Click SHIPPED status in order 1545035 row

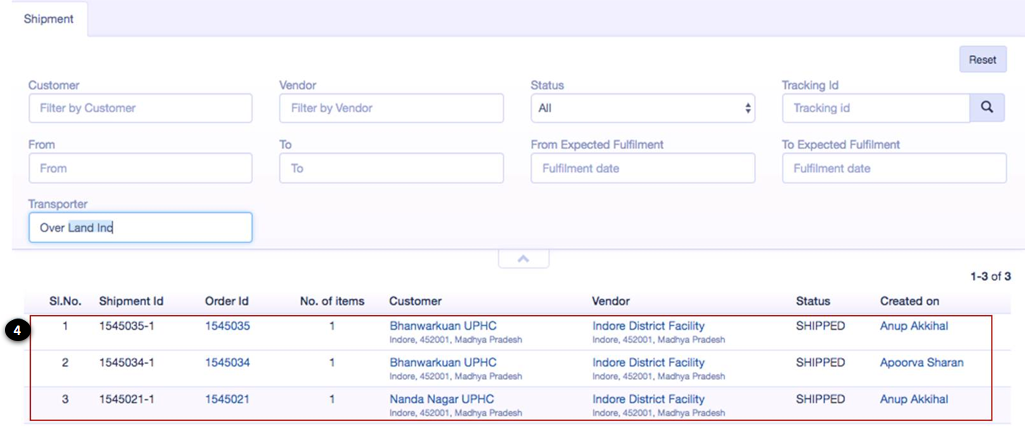[x=820, y=326]
